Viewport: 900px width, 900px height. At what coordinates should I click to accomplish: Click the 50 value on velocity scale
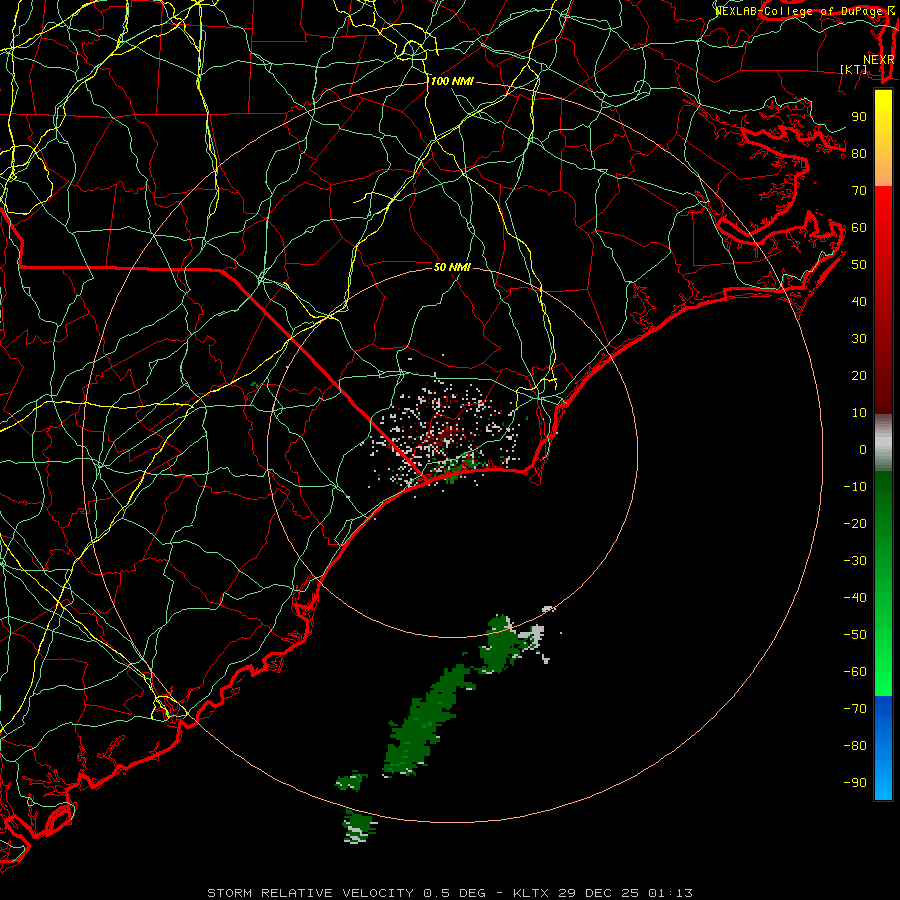point(859,265)
